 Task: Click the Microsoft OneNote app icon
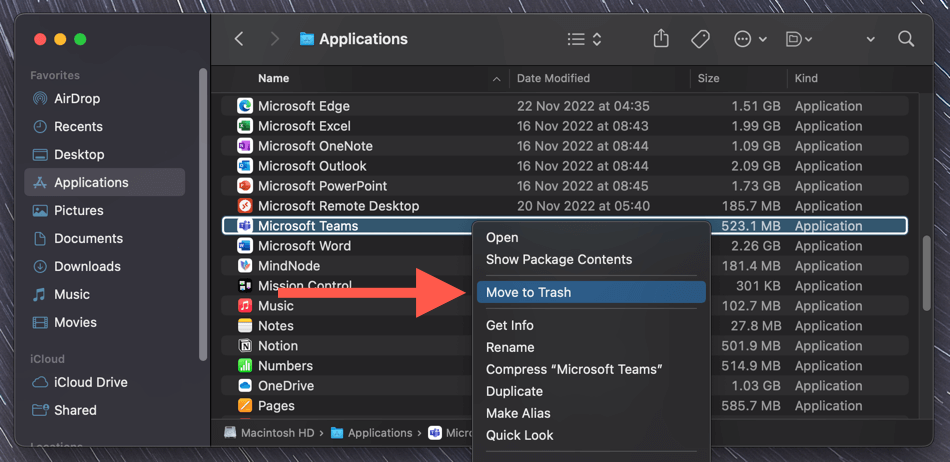point(245,146)
